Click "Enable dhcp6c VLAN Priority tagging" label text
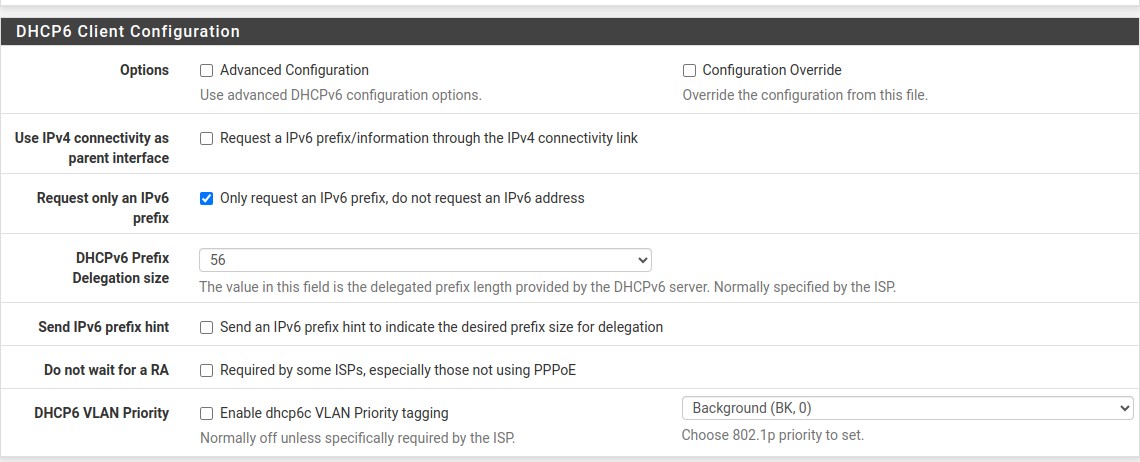Viewport: 1140px width, 462px height. [x=334, y=413]
